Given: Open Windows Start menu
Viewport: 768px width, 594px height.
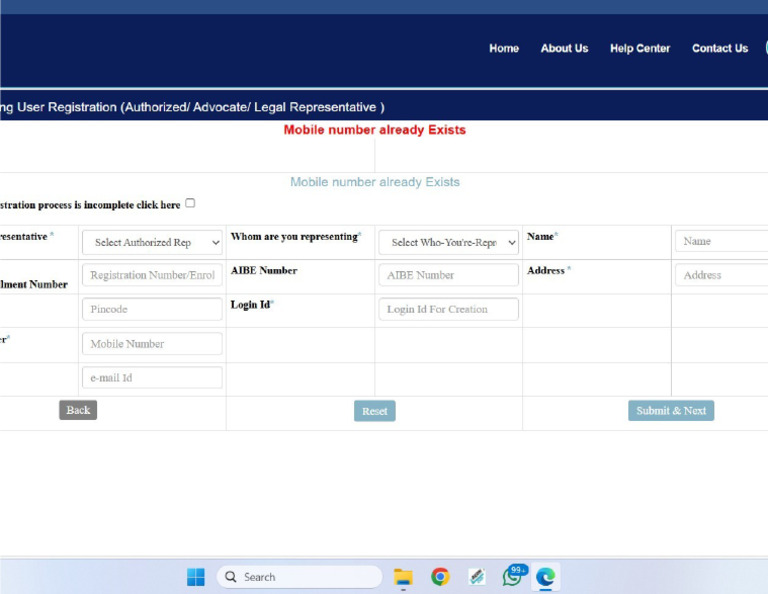Looking at the screenshot, I should 196,577.
